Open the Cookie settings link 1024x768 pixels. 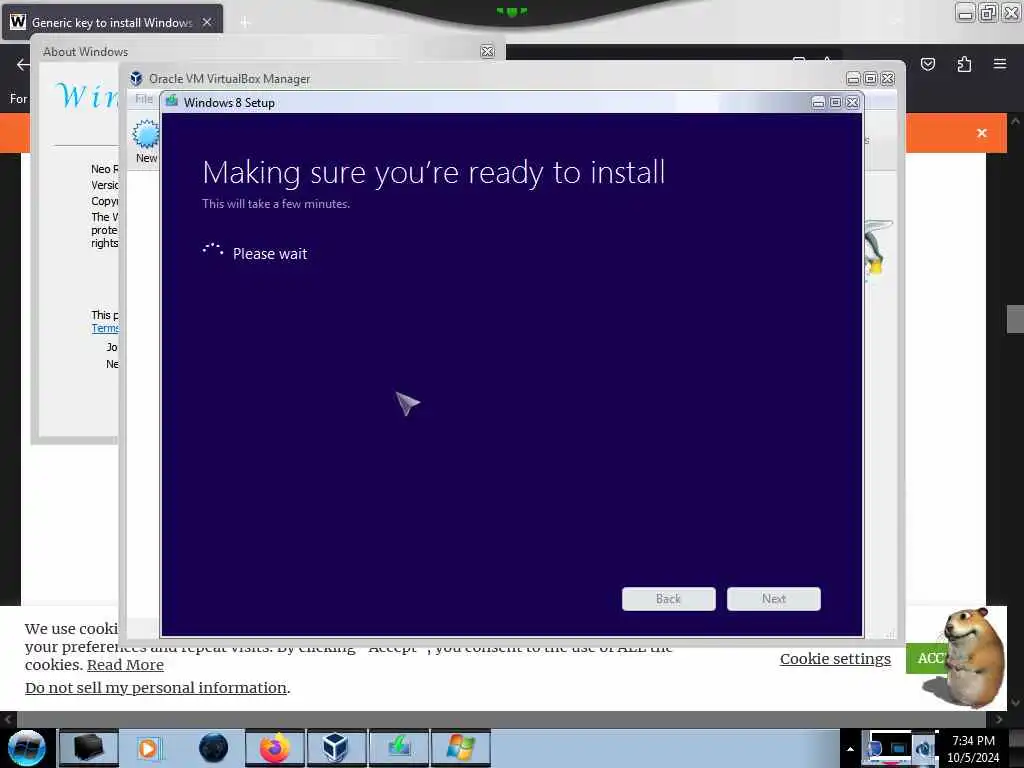pyautogui.click(x=835, y=659)
